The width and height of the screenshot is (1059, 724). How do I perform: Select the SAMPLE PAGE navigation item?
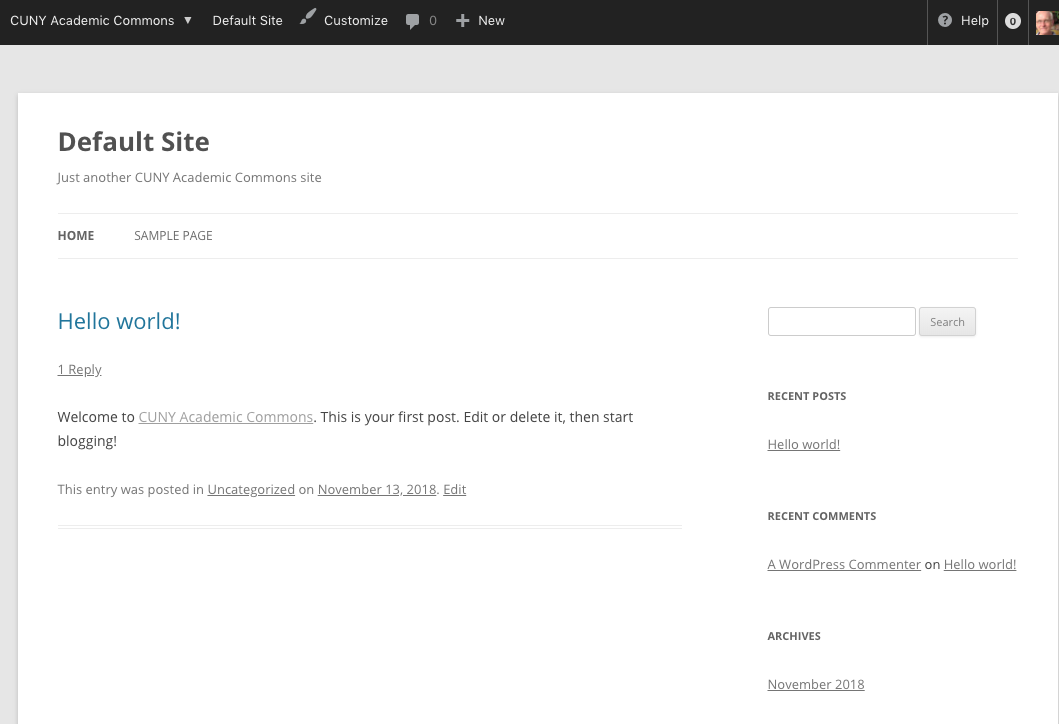click(173, 235)
